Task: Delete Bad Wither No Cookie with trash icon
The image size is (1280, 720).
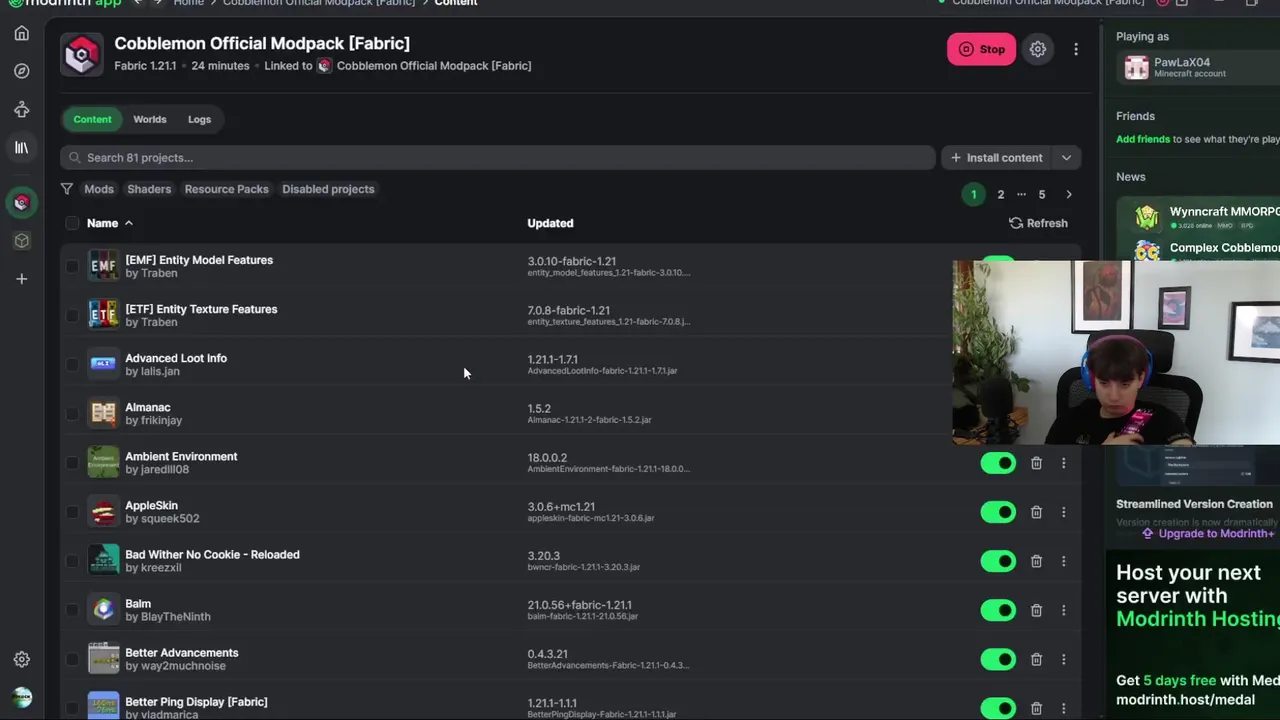Action: coord(1036,561)
